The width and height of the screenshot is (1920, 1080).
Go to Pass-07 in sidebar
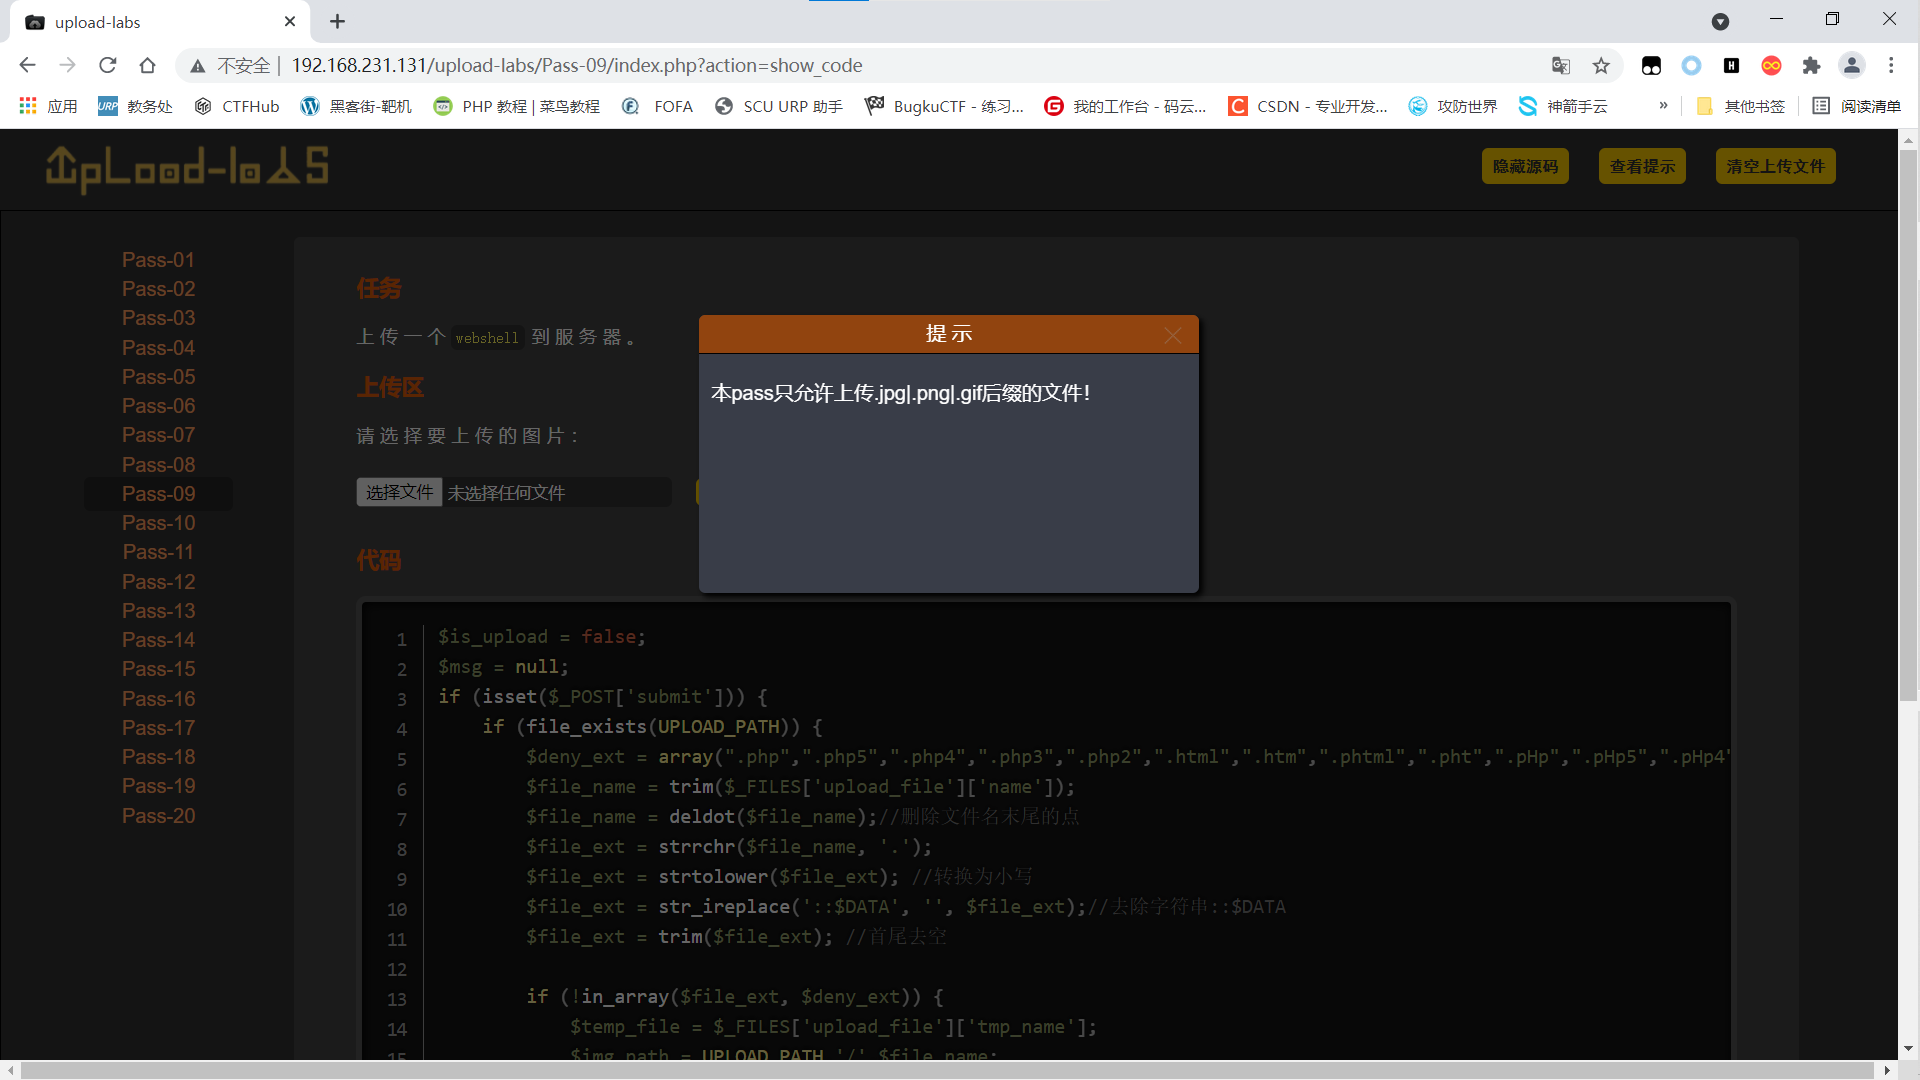[158, 435]
